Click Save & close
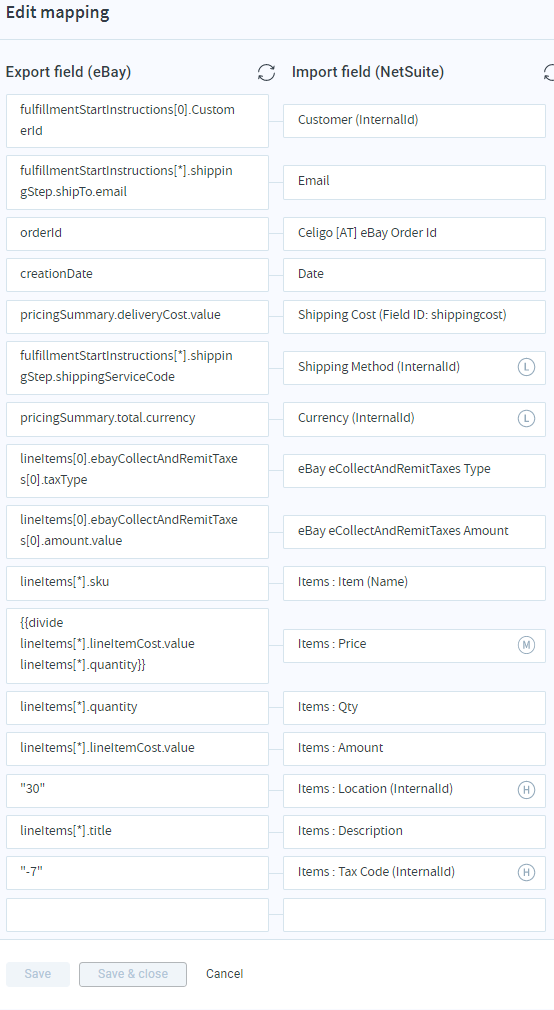Image resolution: width=554 pixels, height=1010 pixels. [133, 974]
